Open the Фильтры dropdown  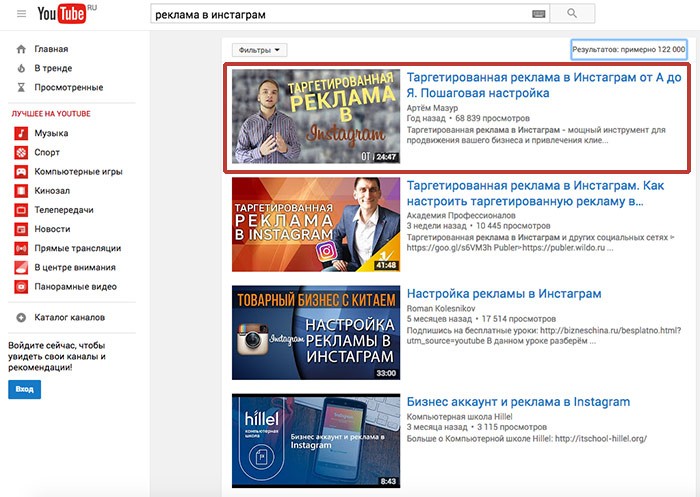pos(259,50)
